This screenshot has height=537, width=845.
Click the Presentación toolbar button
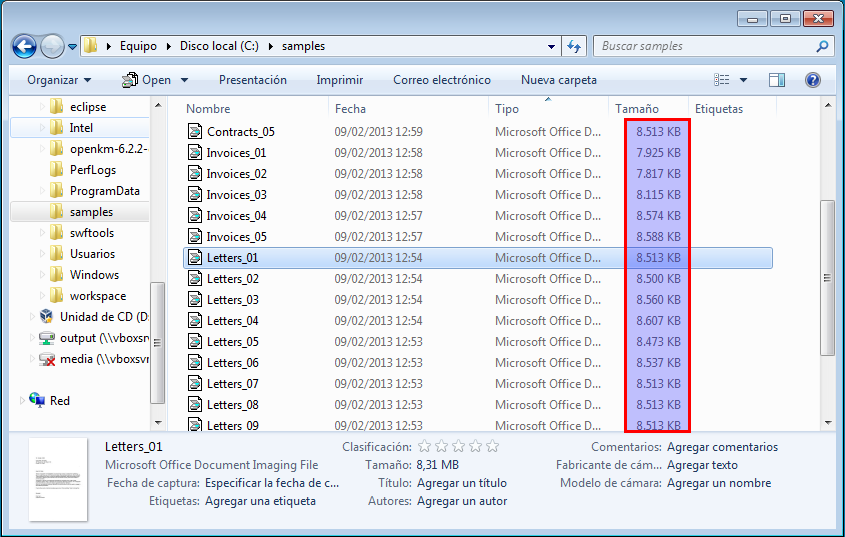pos(252,80)
